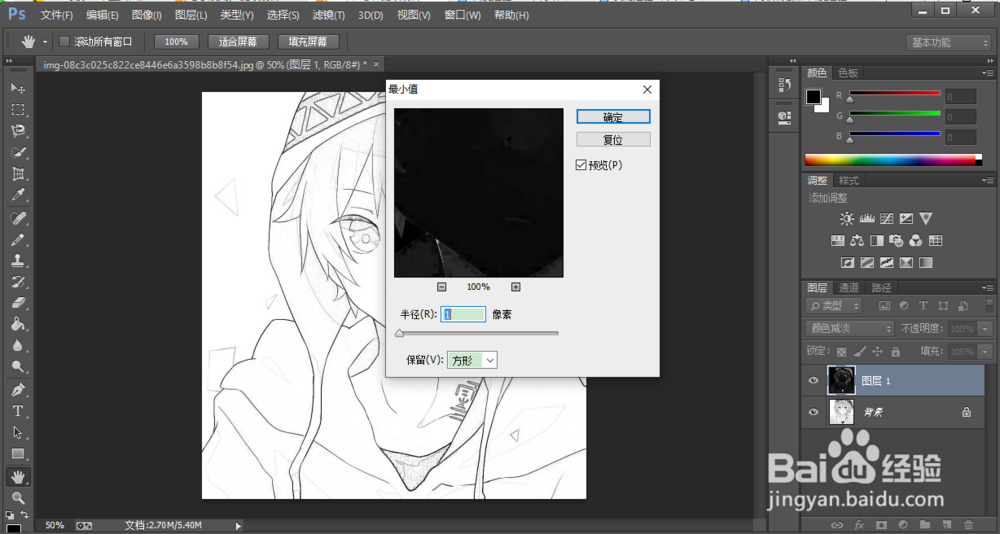The width and height of the screenshot is (1000, 534).
Task: Add a Color Balance adjustment
Action: pyautogui.click(x=857, y=241)
